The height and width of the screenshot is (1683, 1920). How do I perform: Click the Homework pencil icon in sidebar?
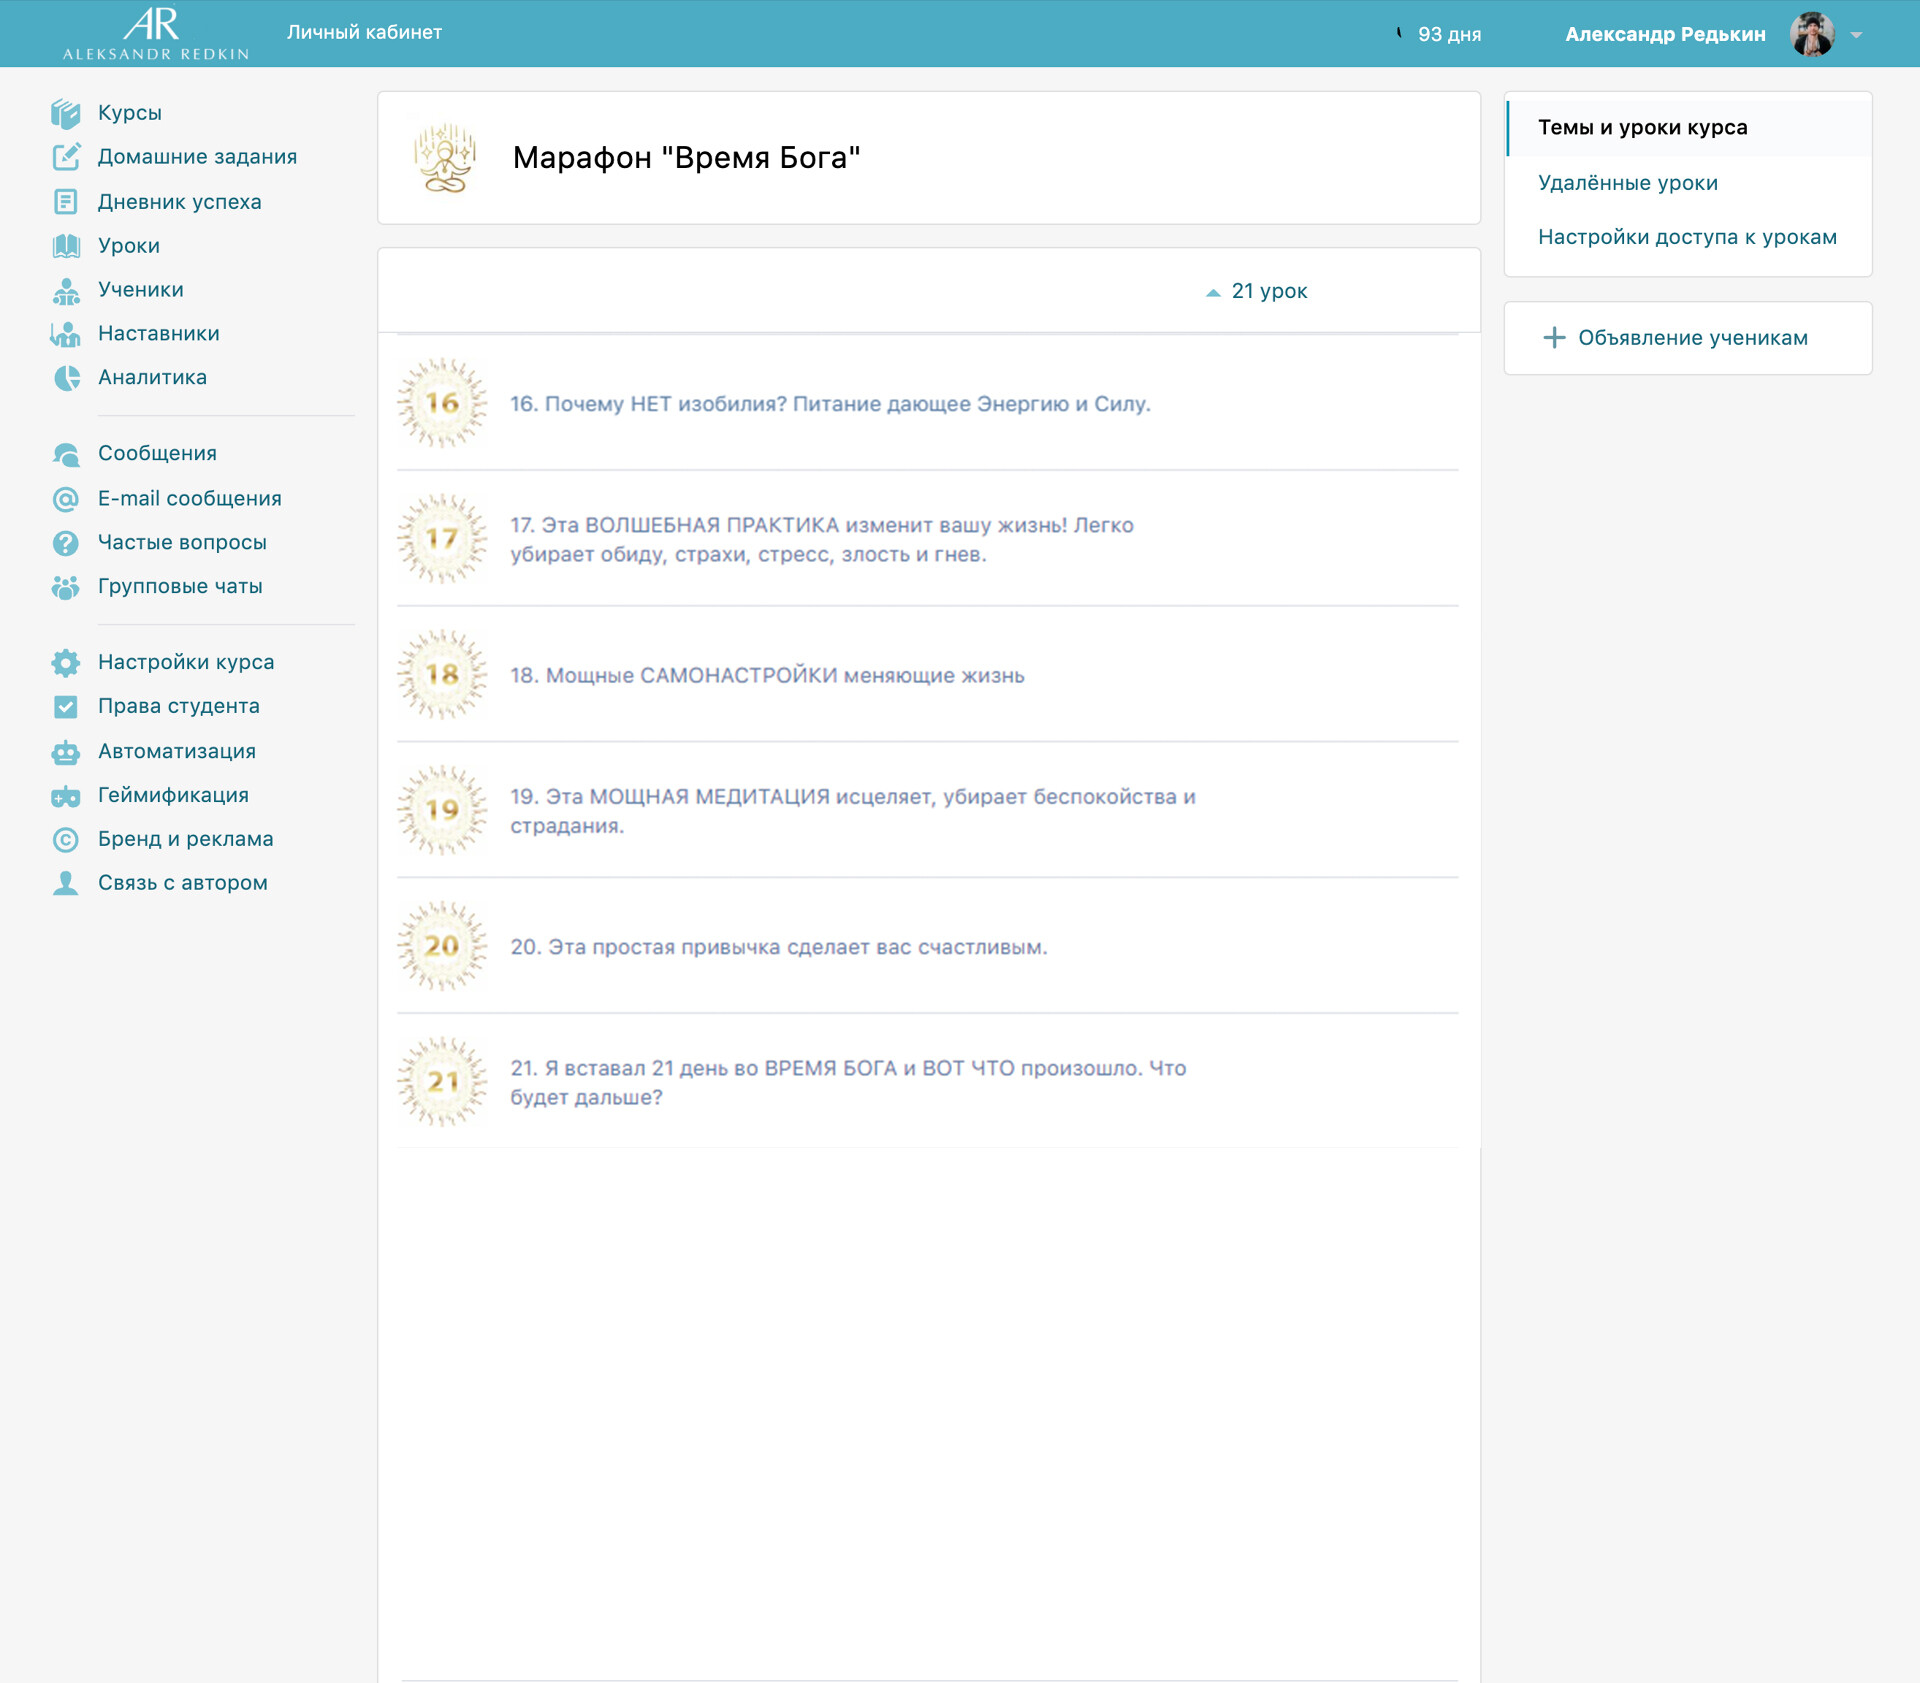(66, 157)
